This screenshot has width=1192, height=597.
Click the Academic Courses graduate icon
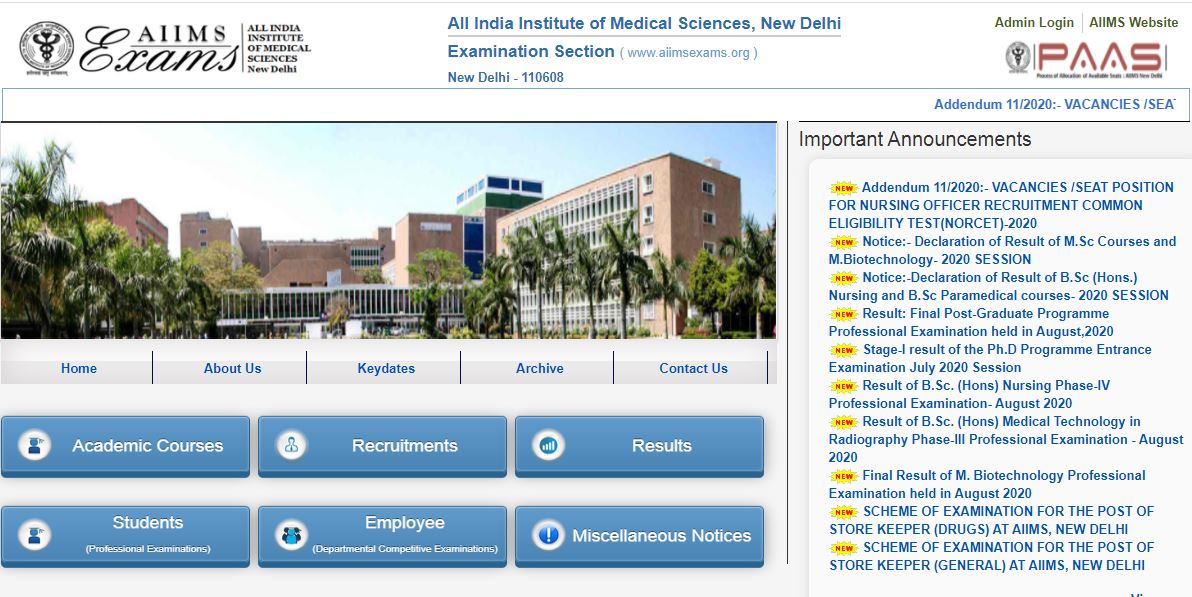click(x=34, y=446)
